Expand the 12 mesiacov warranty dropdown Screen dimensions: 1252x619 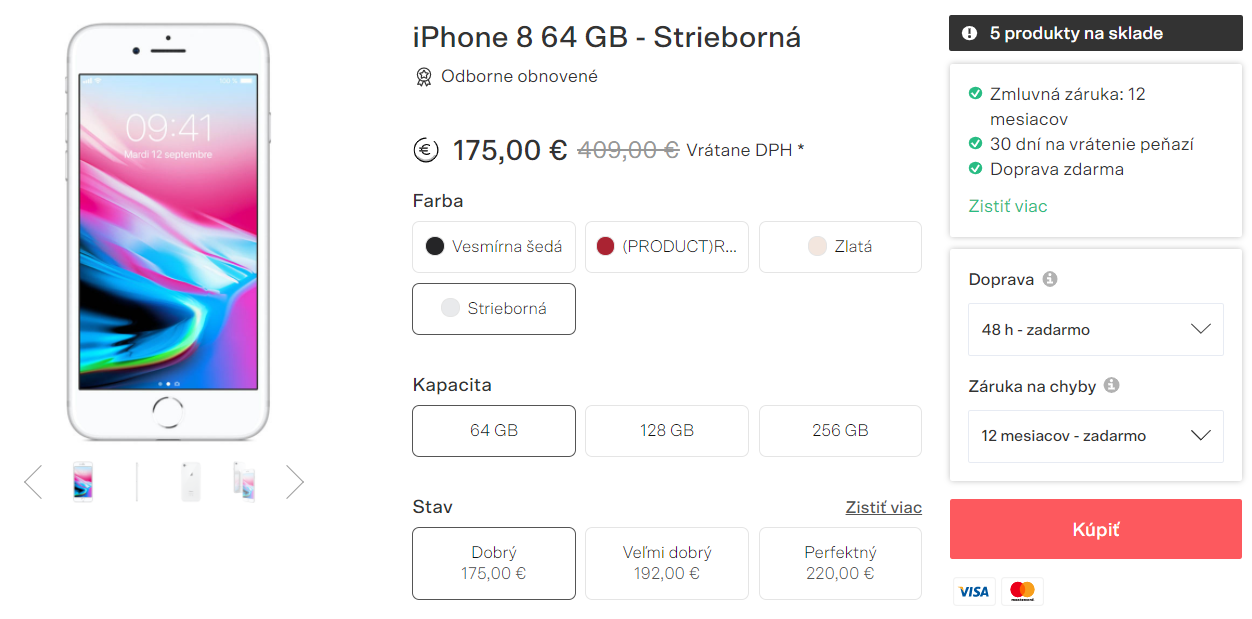tap(1095, 436)
